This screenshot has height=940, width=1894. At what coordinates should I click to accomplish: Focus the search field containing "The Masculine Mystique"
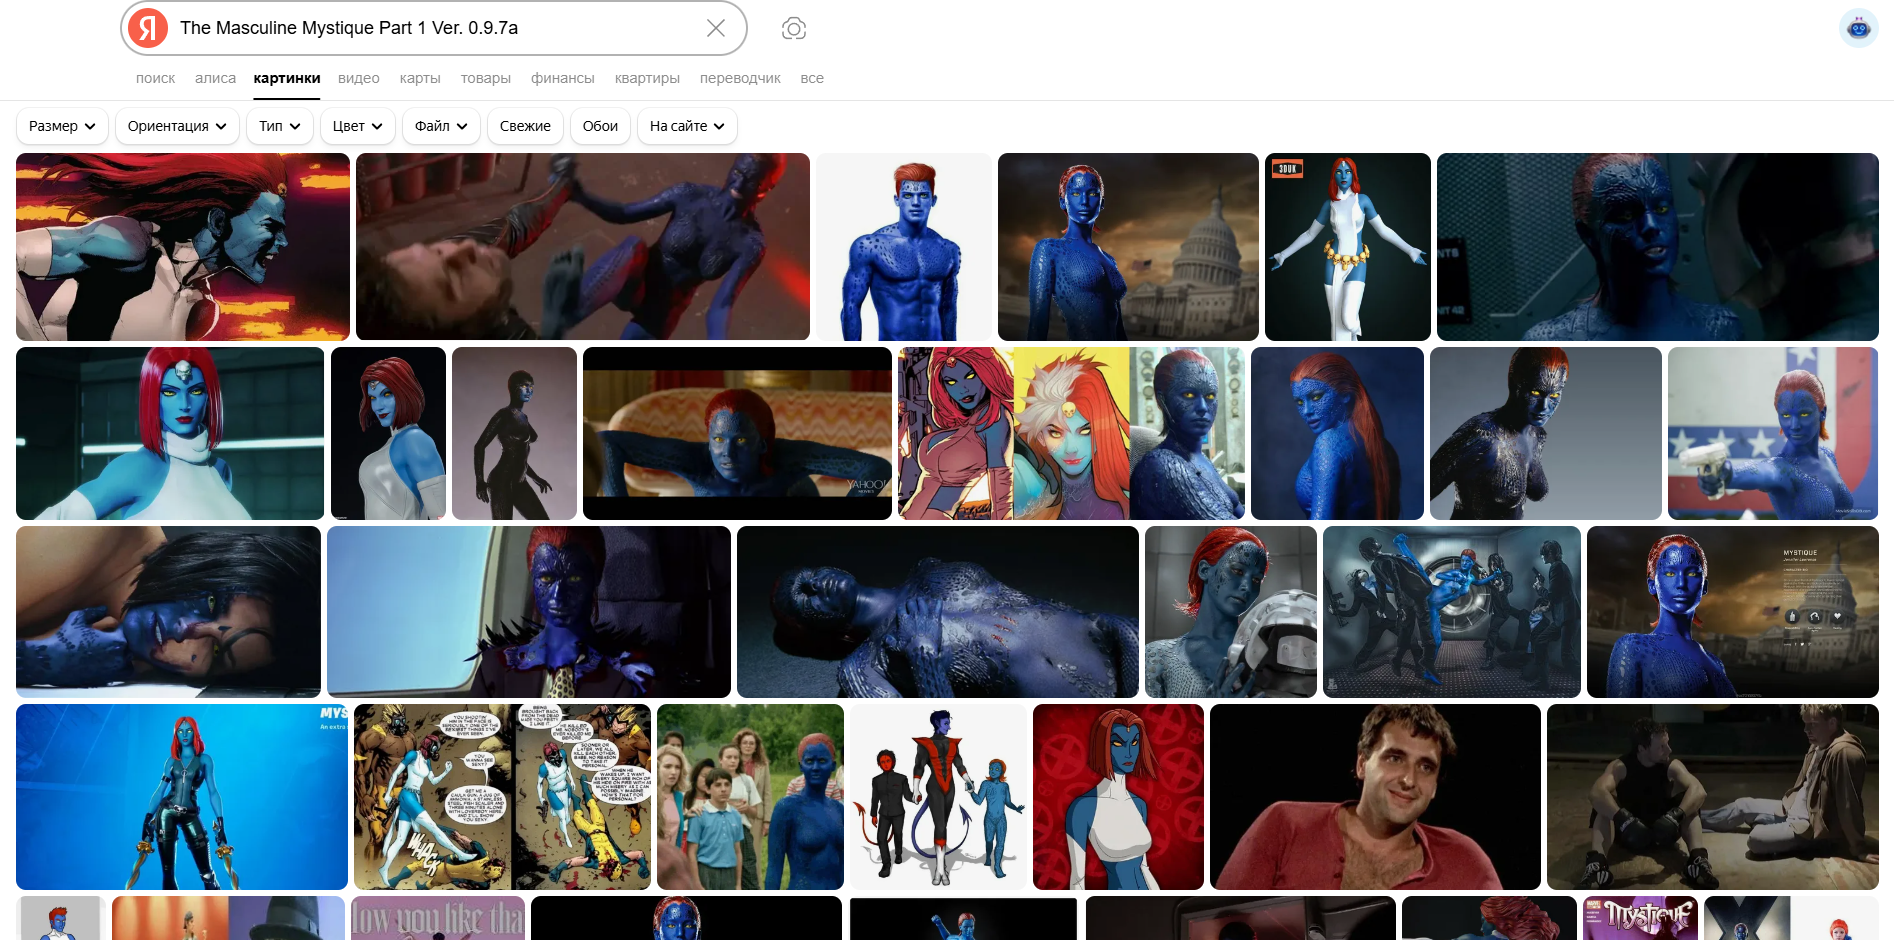(434, 28)
